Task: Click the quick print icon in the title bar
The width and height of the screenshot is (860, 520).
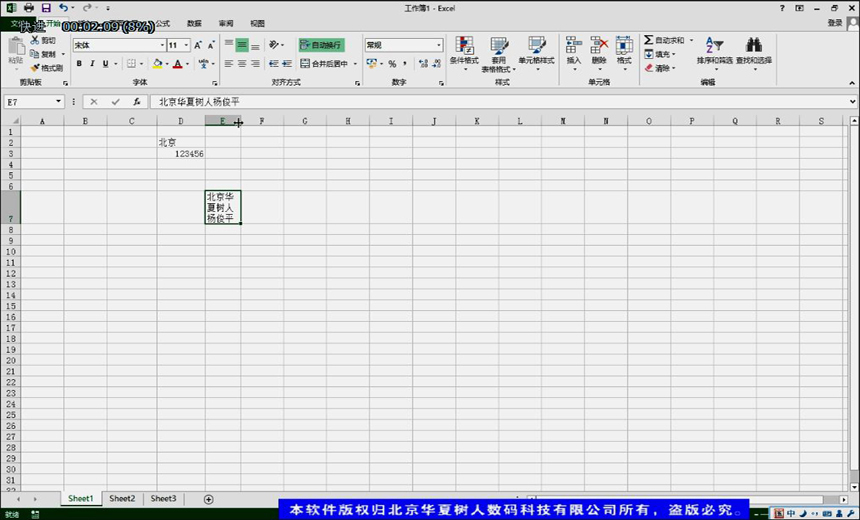Action: point(29,8)
